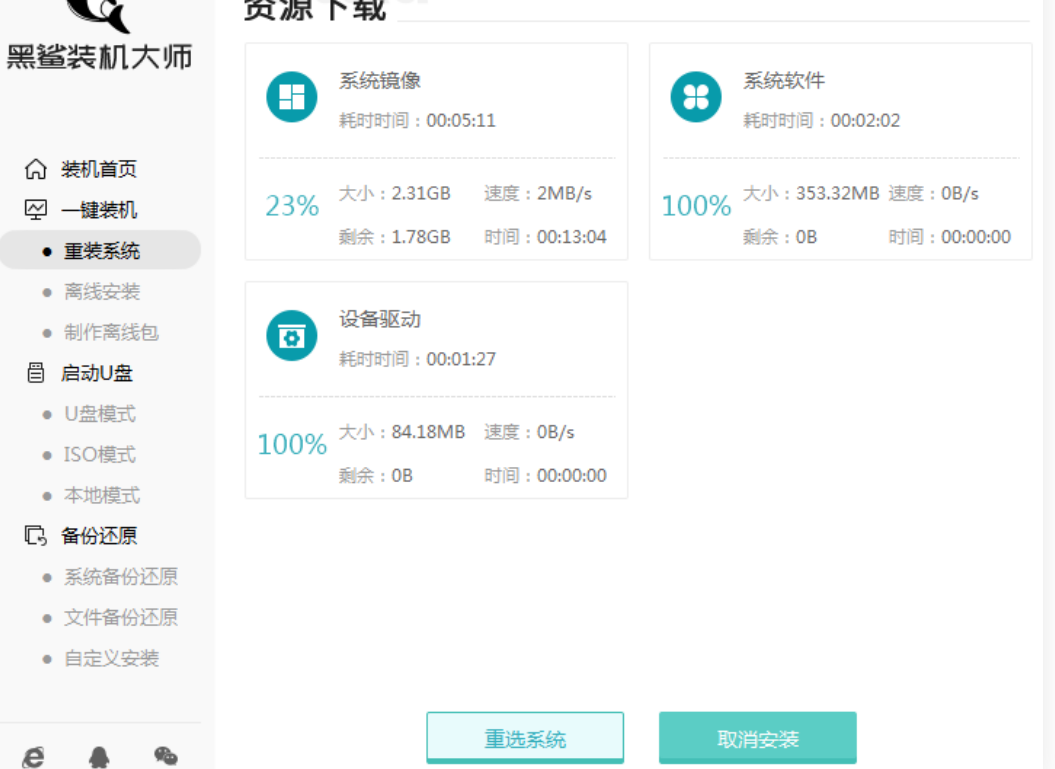1055x769 pixels.
Task: Open 系统备份还原 page
Action: (120, 577)
